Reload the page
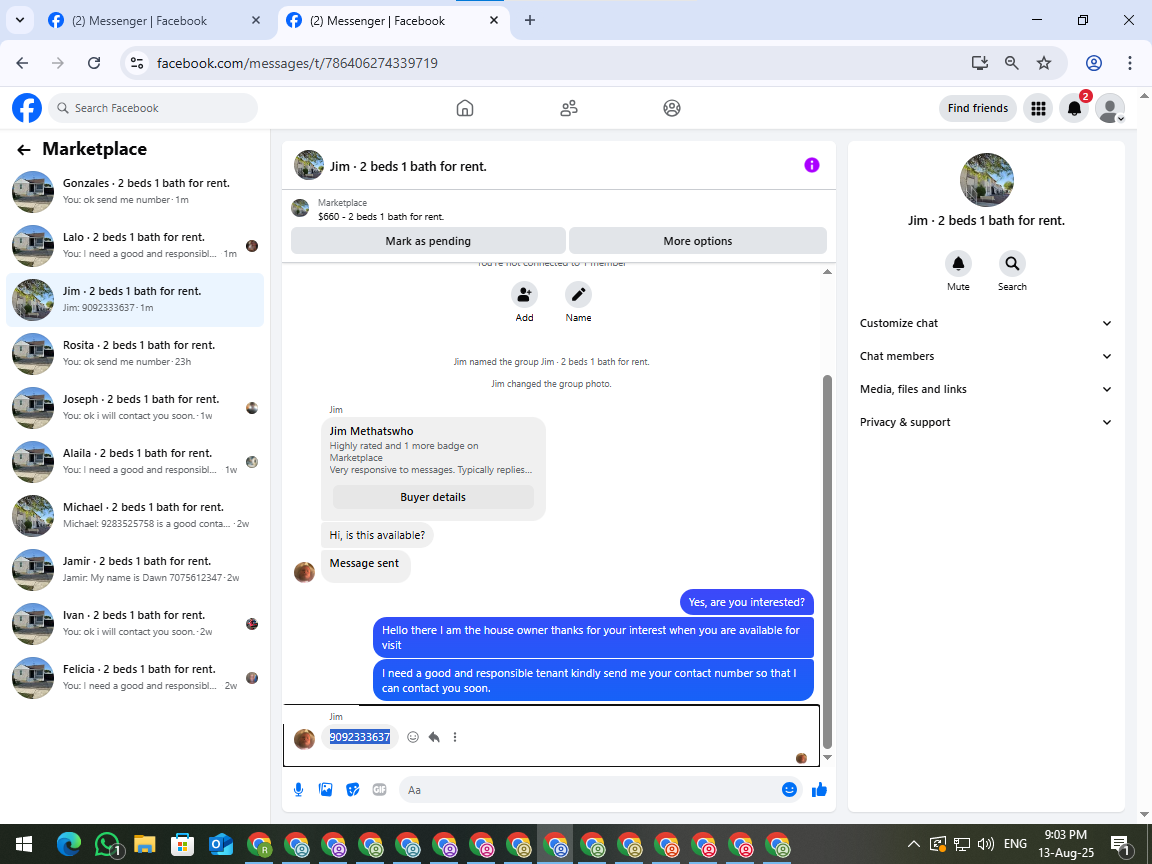The width and height of the screenshot is (1152, 864). [94, 63]
